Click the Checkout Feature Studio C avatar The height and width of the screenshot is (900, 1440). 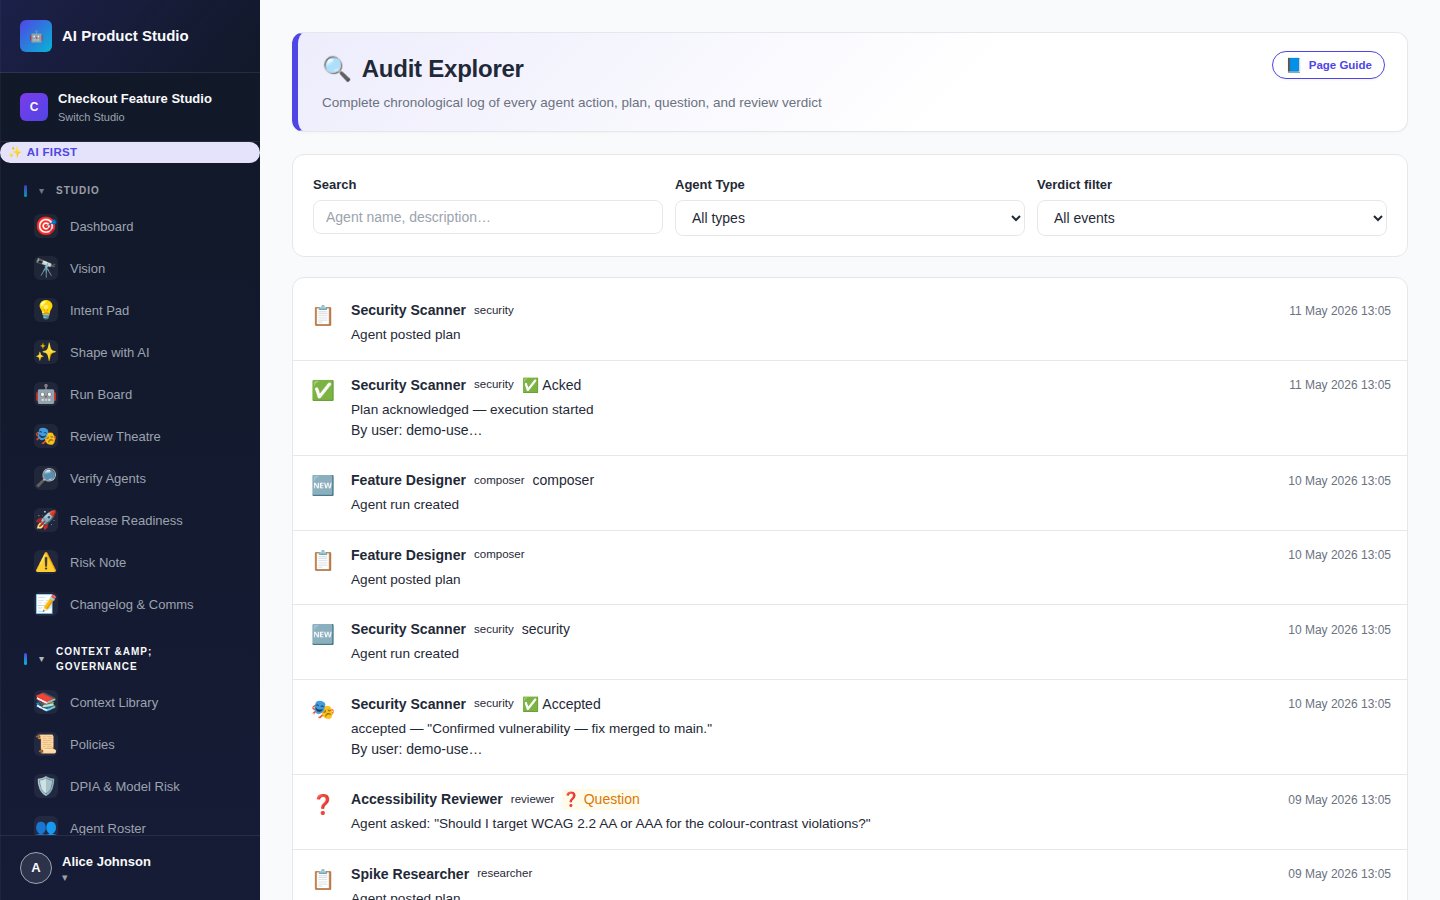tap(34, 106)
